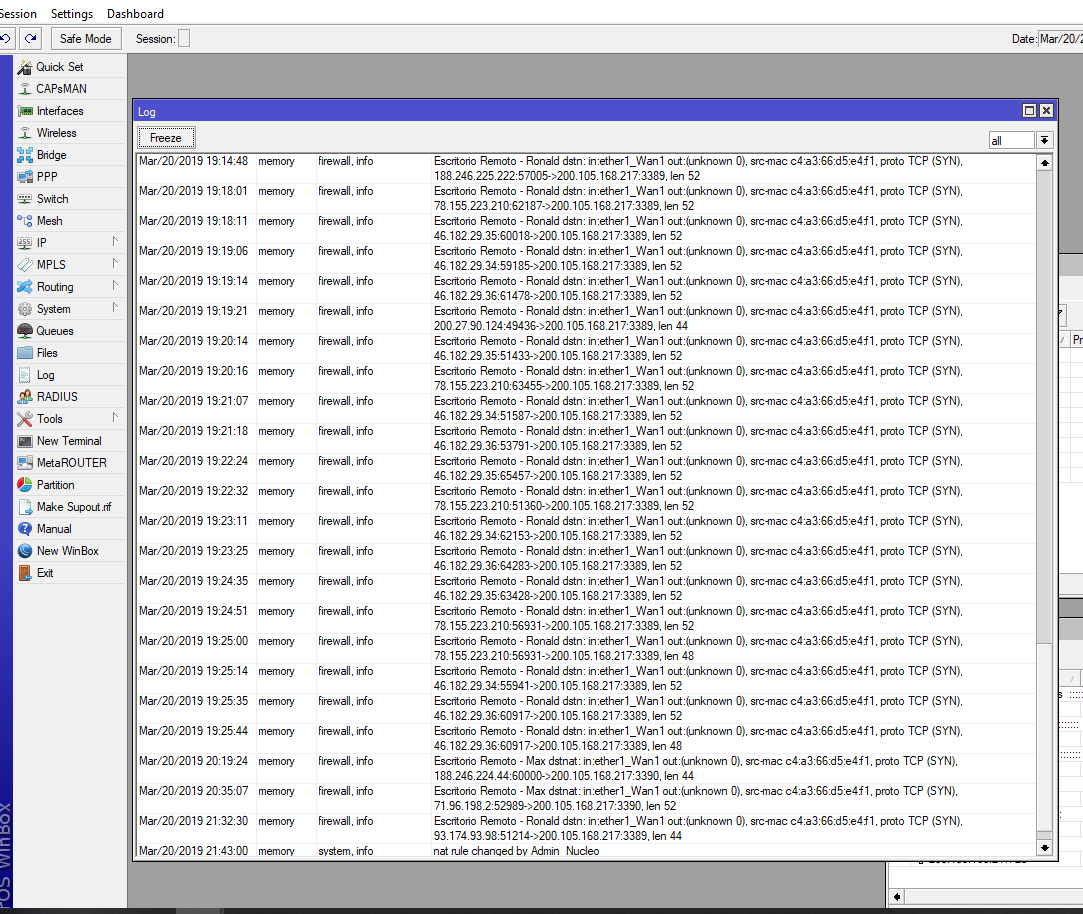This screenshot has width=1083, height=914.
Task: Click the MPLS icon
Action: coord(25,265)
